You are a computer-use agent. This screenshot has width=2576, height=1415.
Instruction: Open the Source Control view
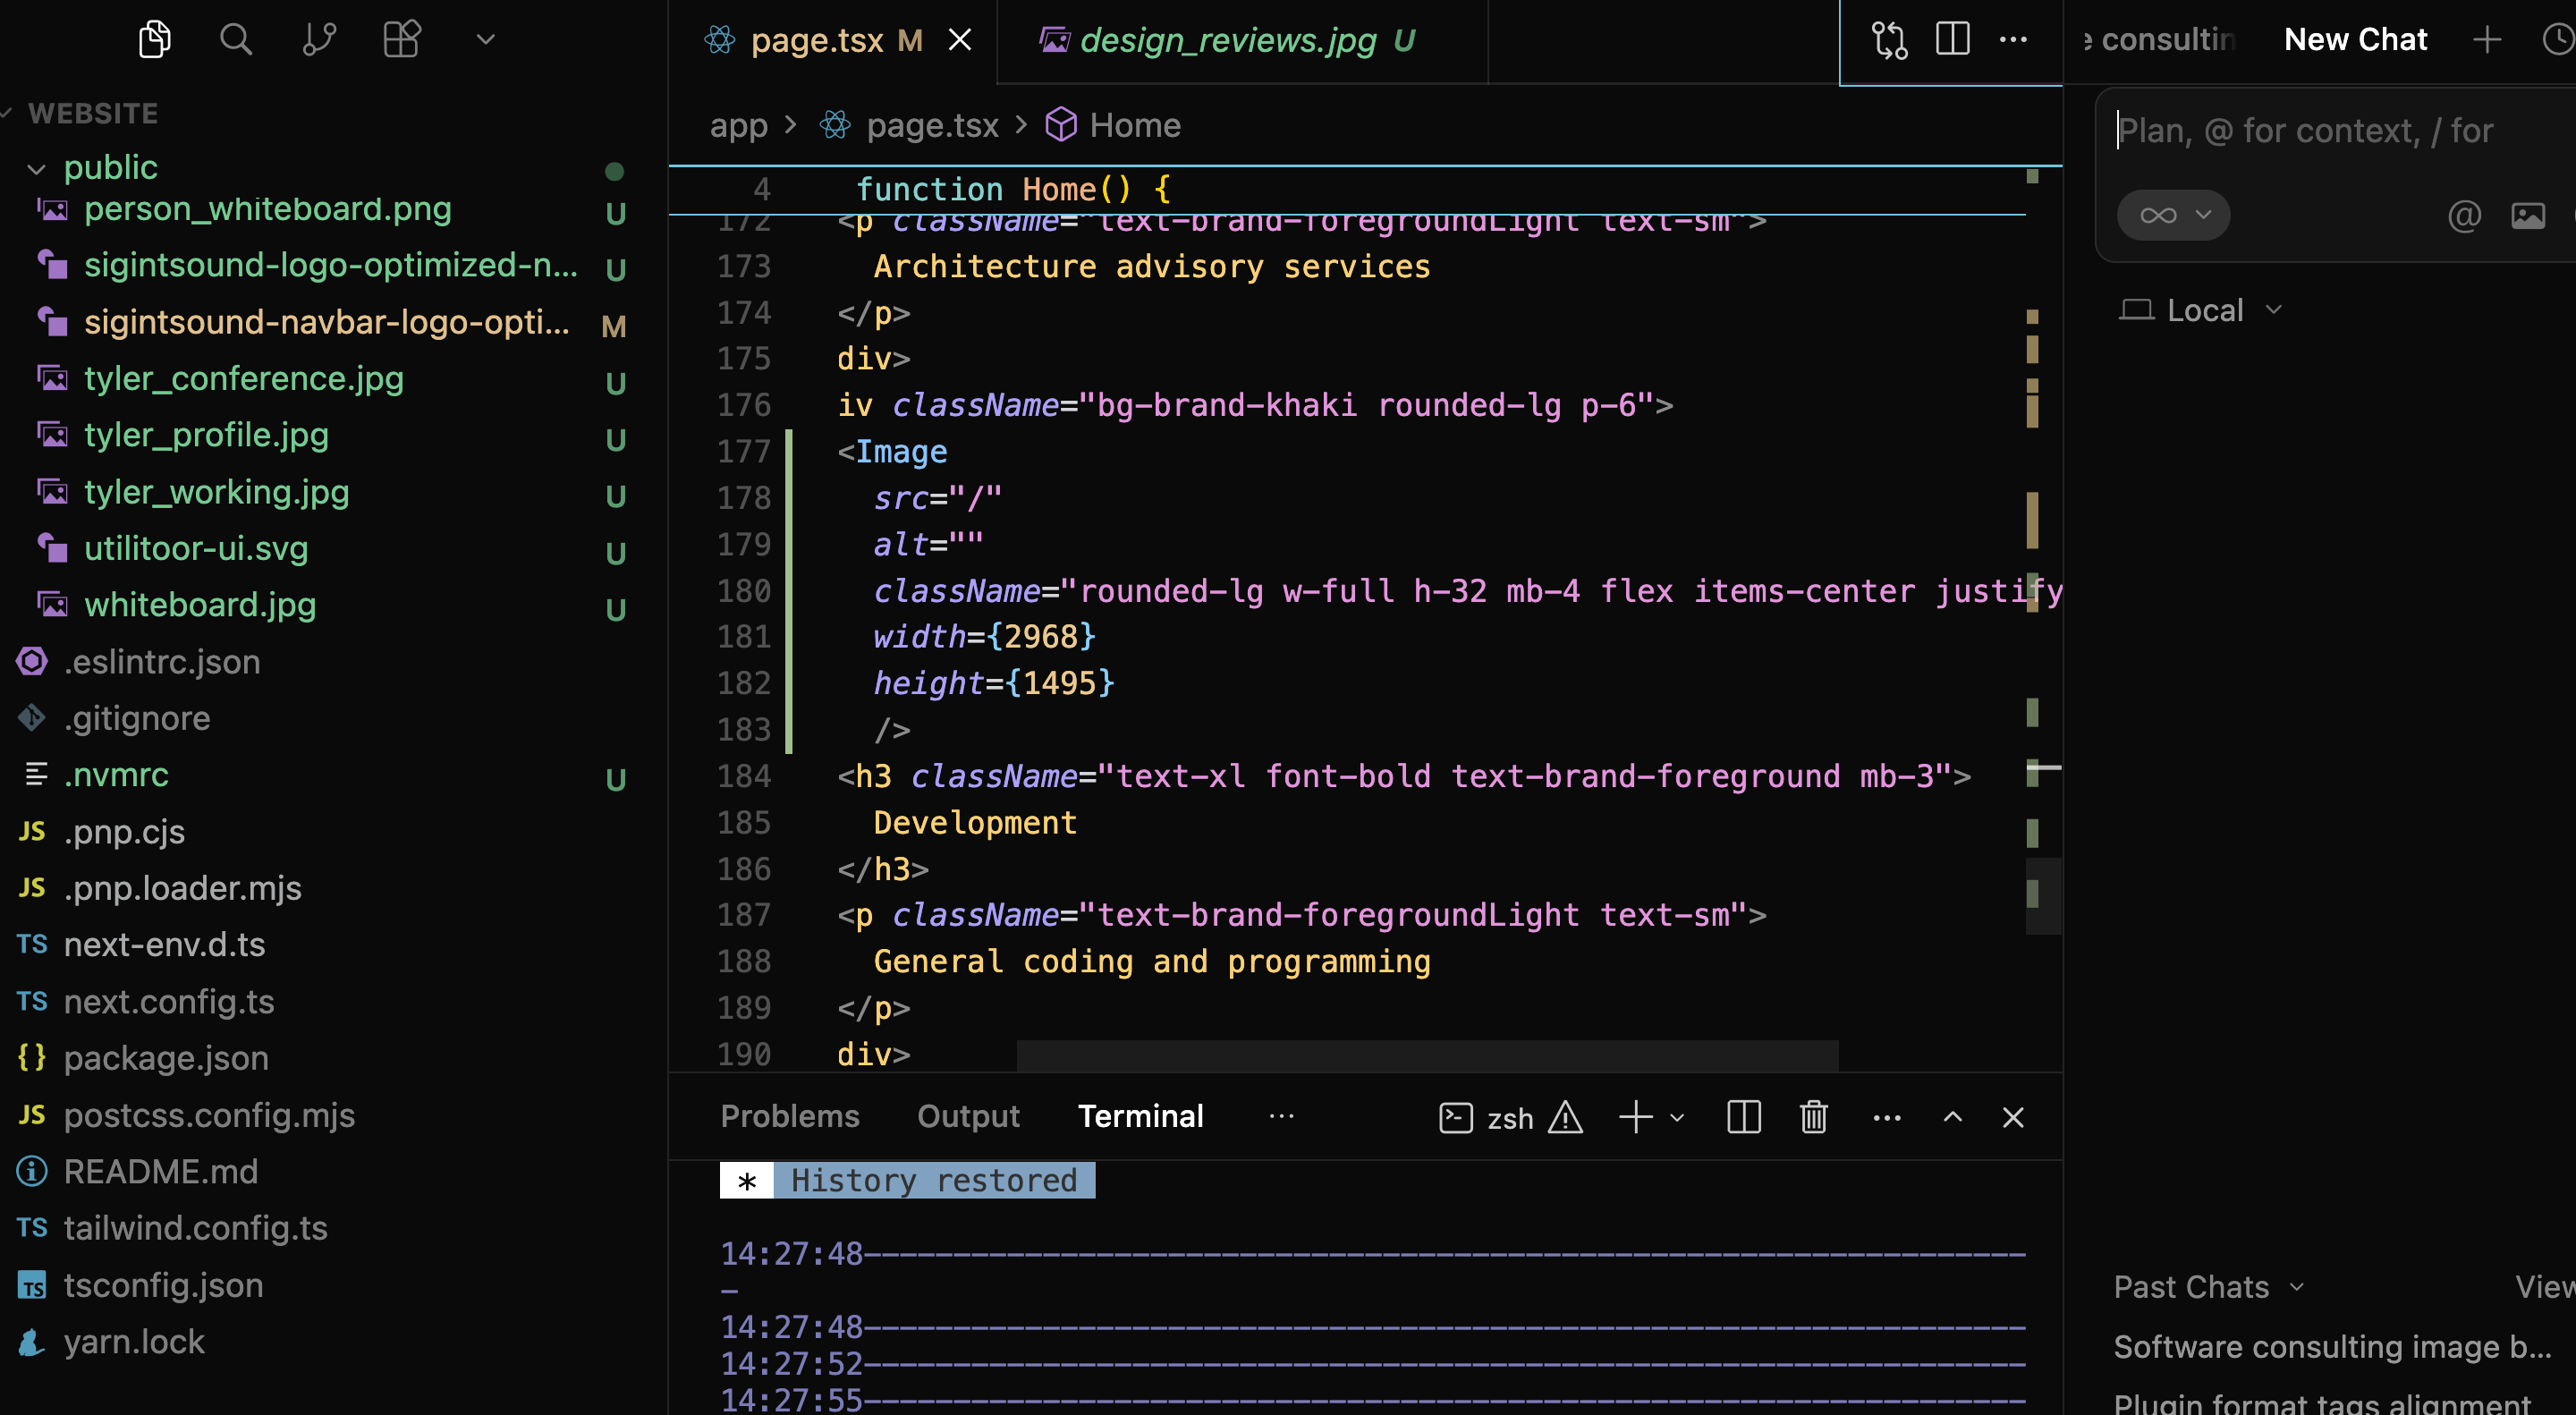point(318,39)
